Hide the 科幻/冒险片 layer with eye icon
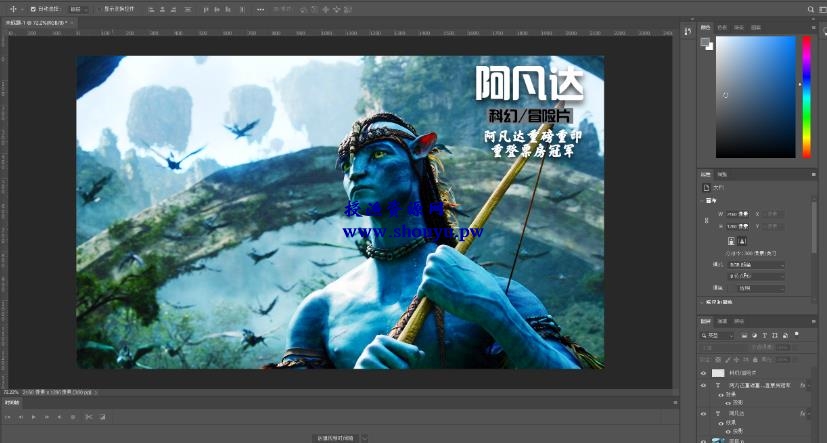 [703, 373]
